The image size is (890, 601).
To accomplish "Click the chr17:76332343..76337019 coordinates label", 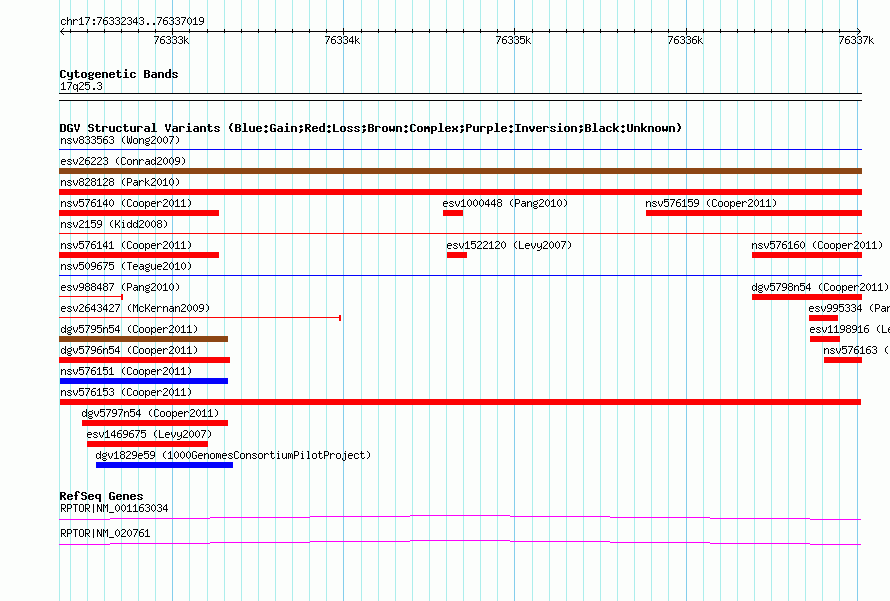I will (132, 21).
